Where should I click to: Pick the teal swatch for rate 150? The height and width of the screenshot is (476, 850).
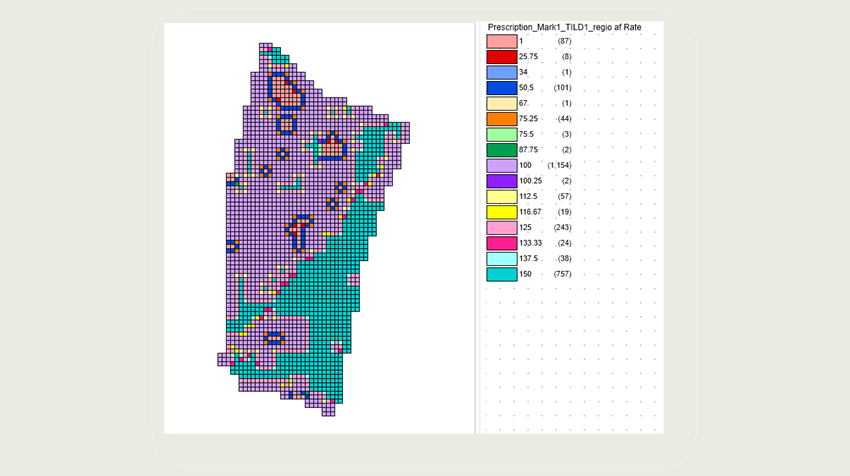pyautogui.click(x=501, y=274)
